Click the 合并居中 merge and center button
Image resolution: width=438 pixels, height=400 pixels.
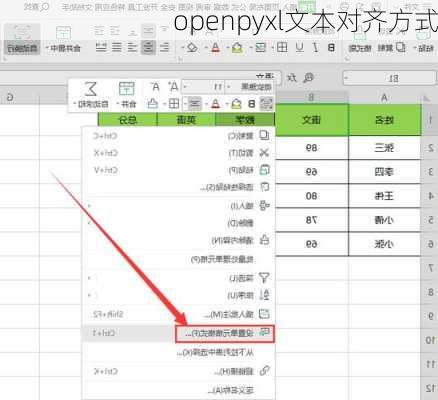(63, 40)
